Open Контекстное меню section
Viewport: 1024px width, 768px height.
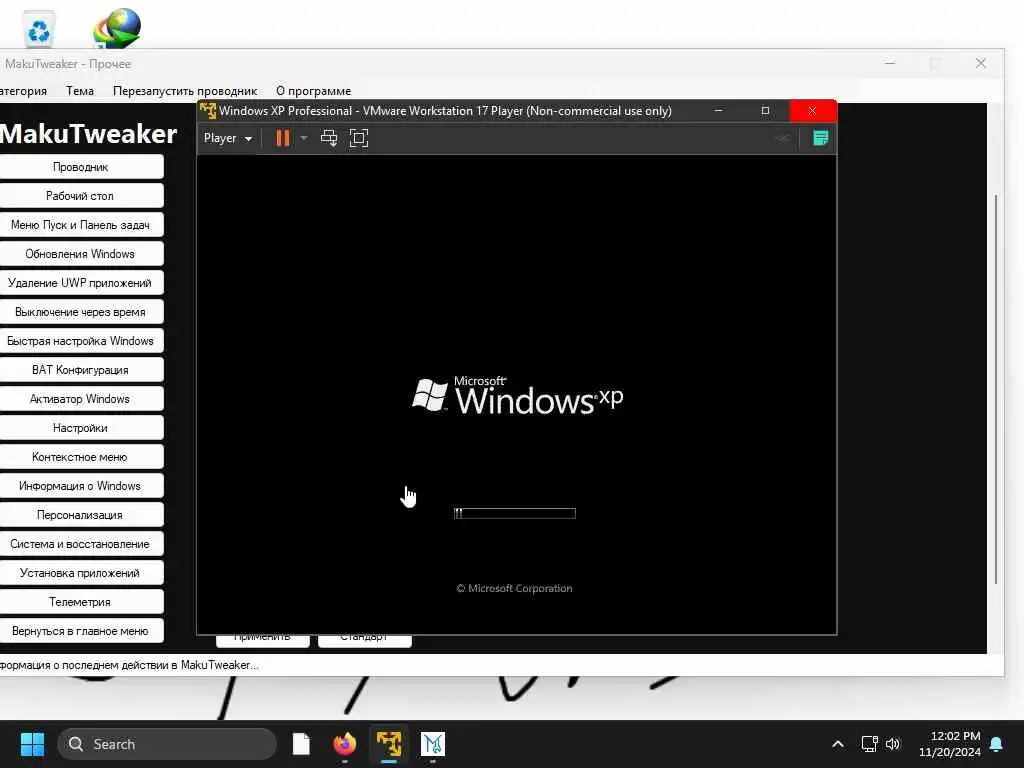(81, 456)
